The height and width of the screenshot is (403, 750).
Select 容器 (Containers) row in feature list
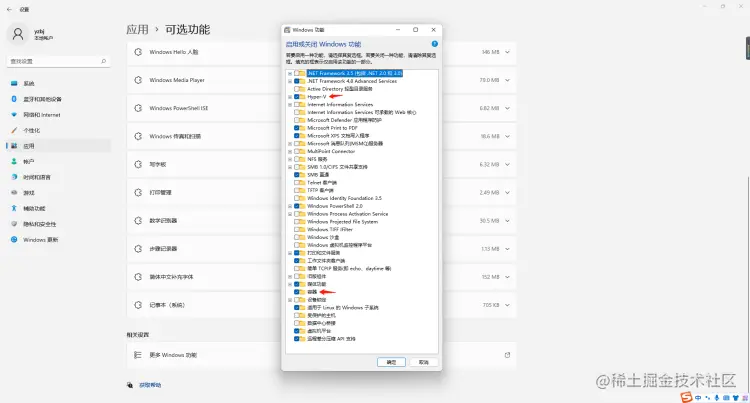[312, 292]
